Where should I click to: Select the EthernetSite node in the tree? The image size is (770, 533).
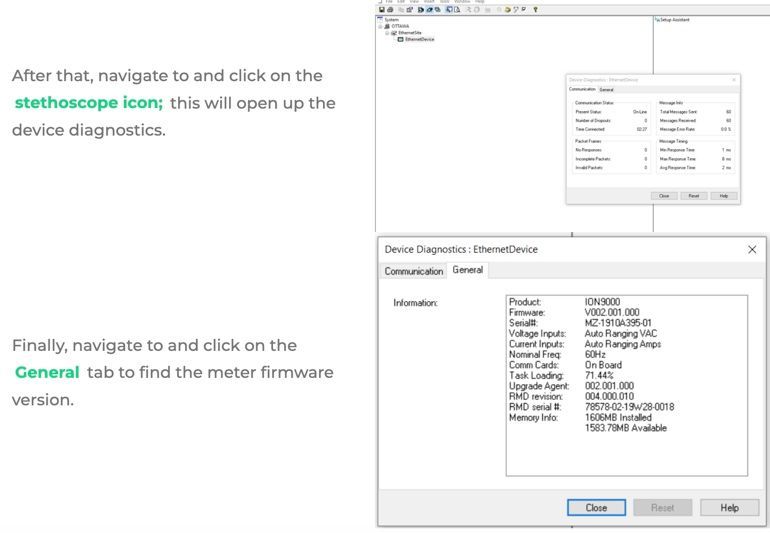click(x=406, y=33)
